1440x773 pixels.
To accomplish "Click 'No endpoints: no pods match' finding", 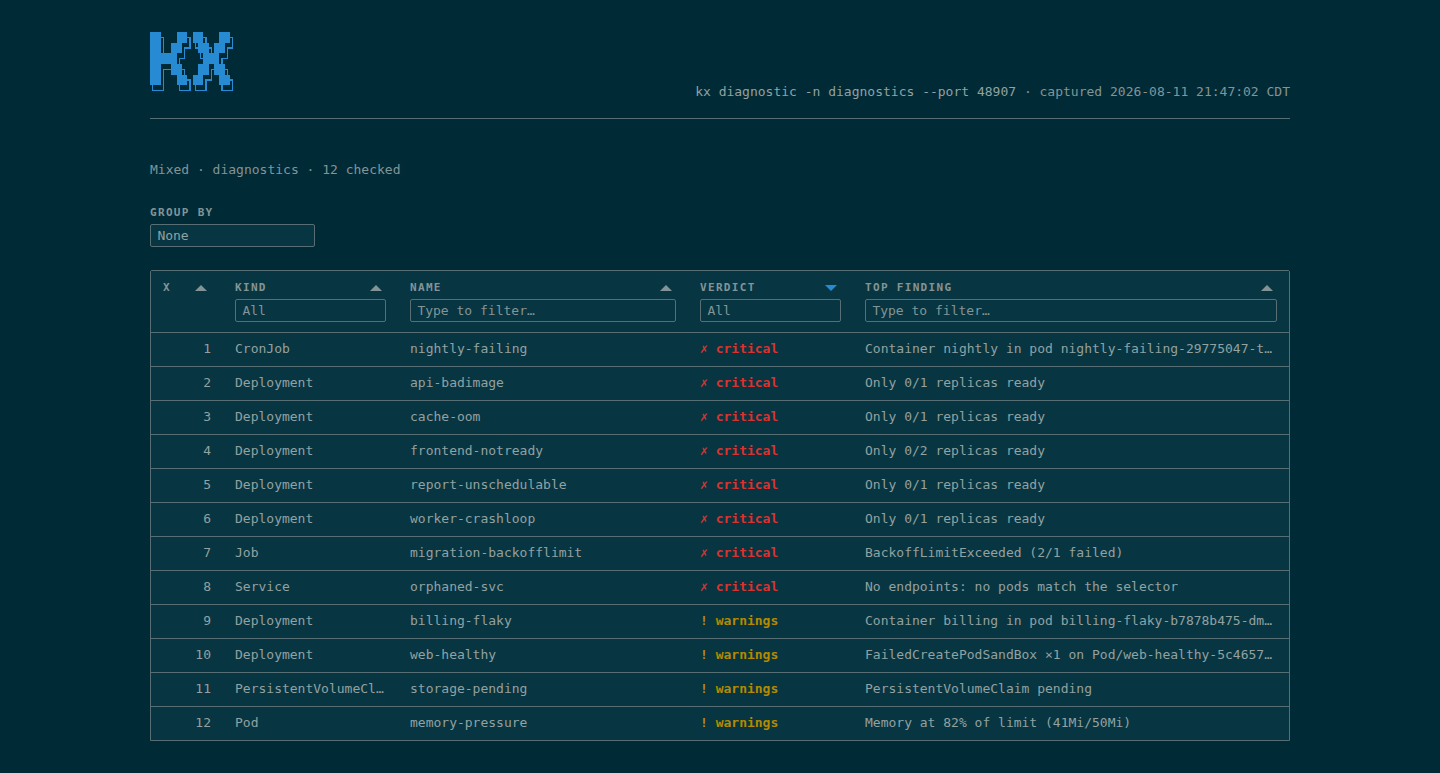I will [1022, 587].
